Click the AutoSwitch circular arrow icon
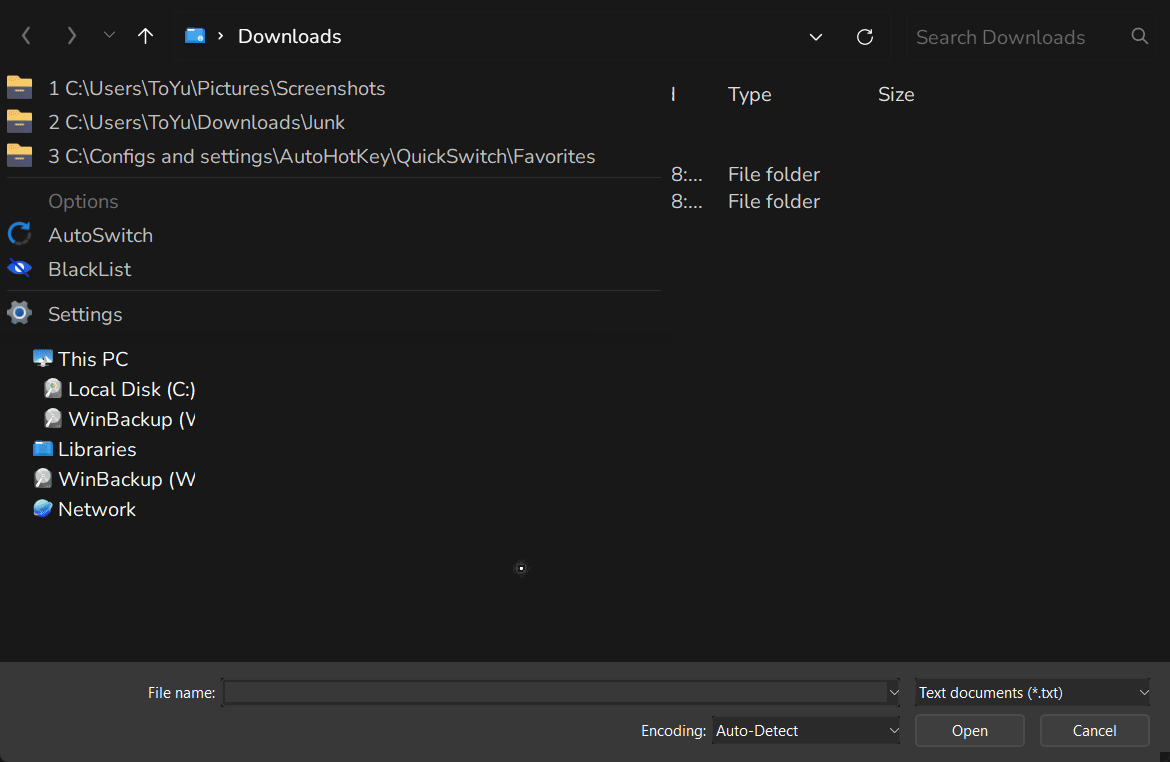Viewport: 1170px width, 762px height. [x=19, y=234]
